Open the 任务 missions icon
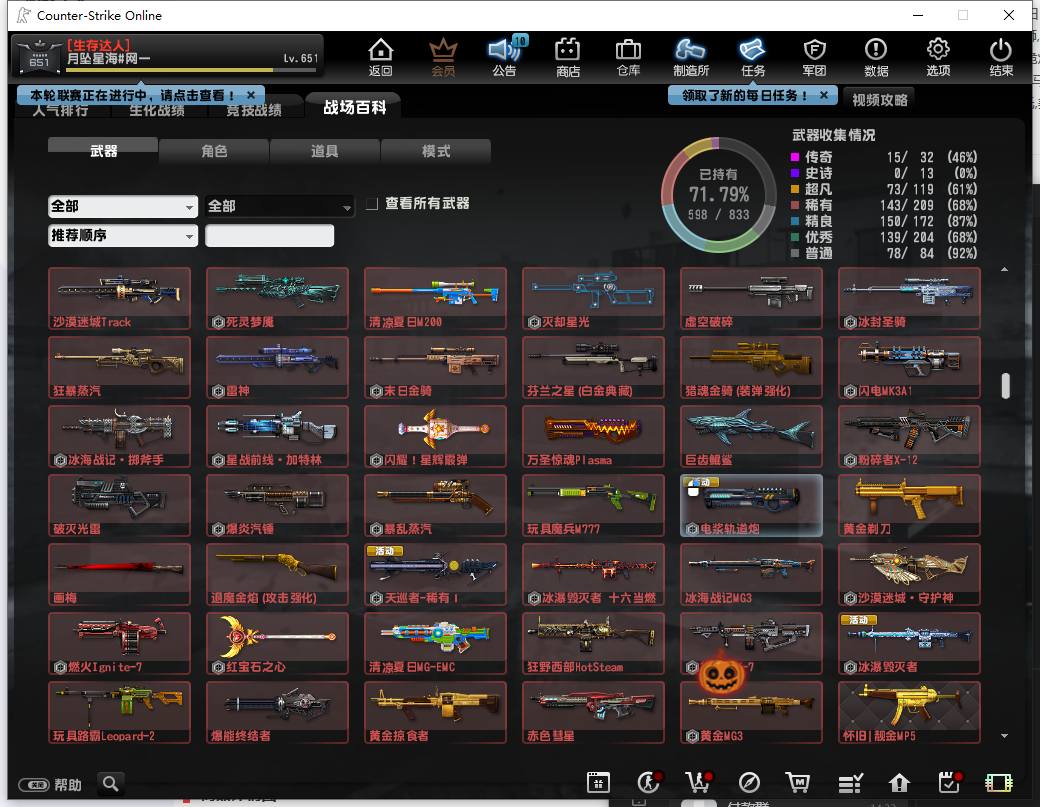Screen dimensions: 1040x807 [753, 57]
